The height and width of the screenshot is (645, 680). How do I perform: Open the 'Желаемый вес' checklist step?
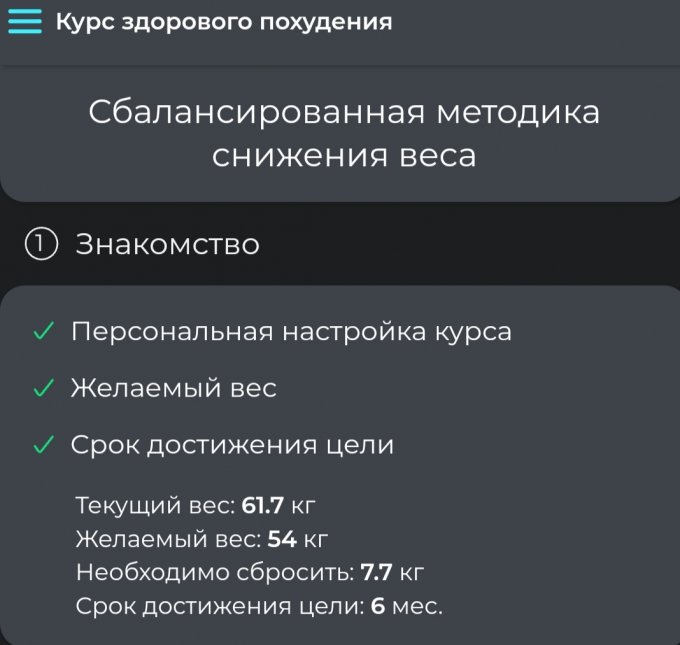(173, 388)
